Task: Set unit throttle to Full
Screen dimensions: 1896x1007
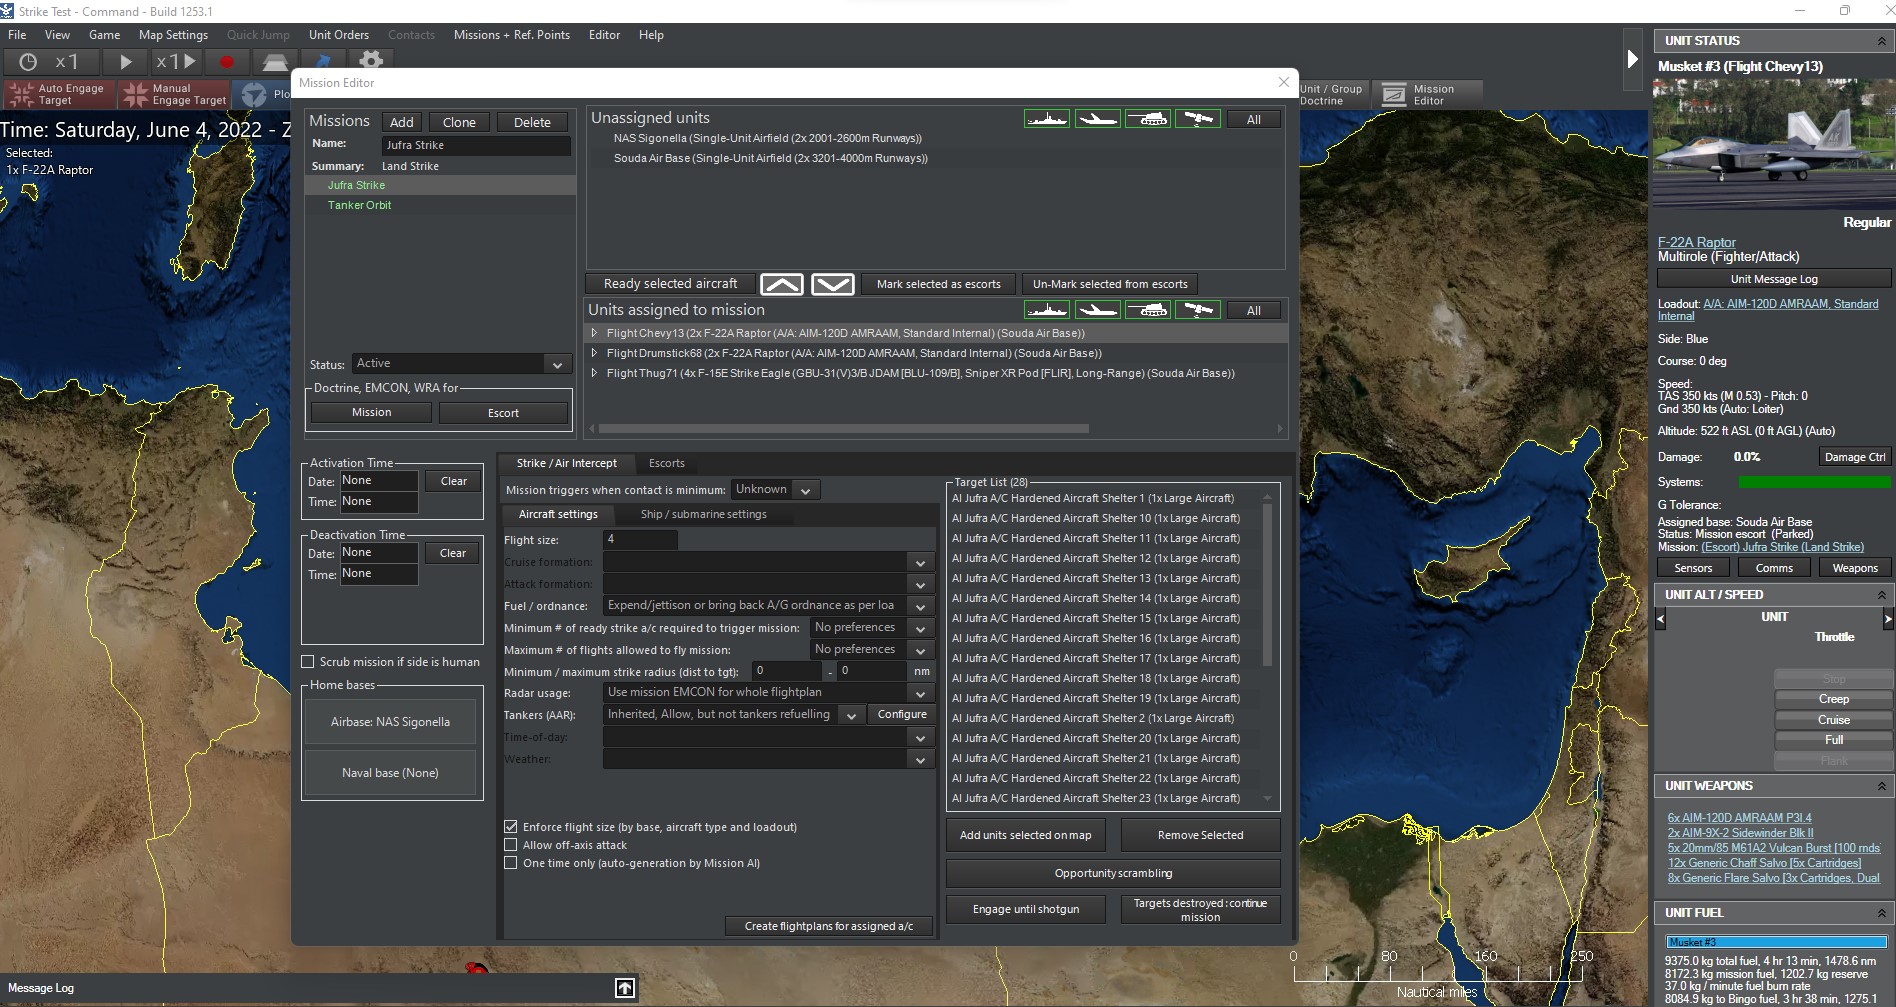Action: coord(1833,740)
